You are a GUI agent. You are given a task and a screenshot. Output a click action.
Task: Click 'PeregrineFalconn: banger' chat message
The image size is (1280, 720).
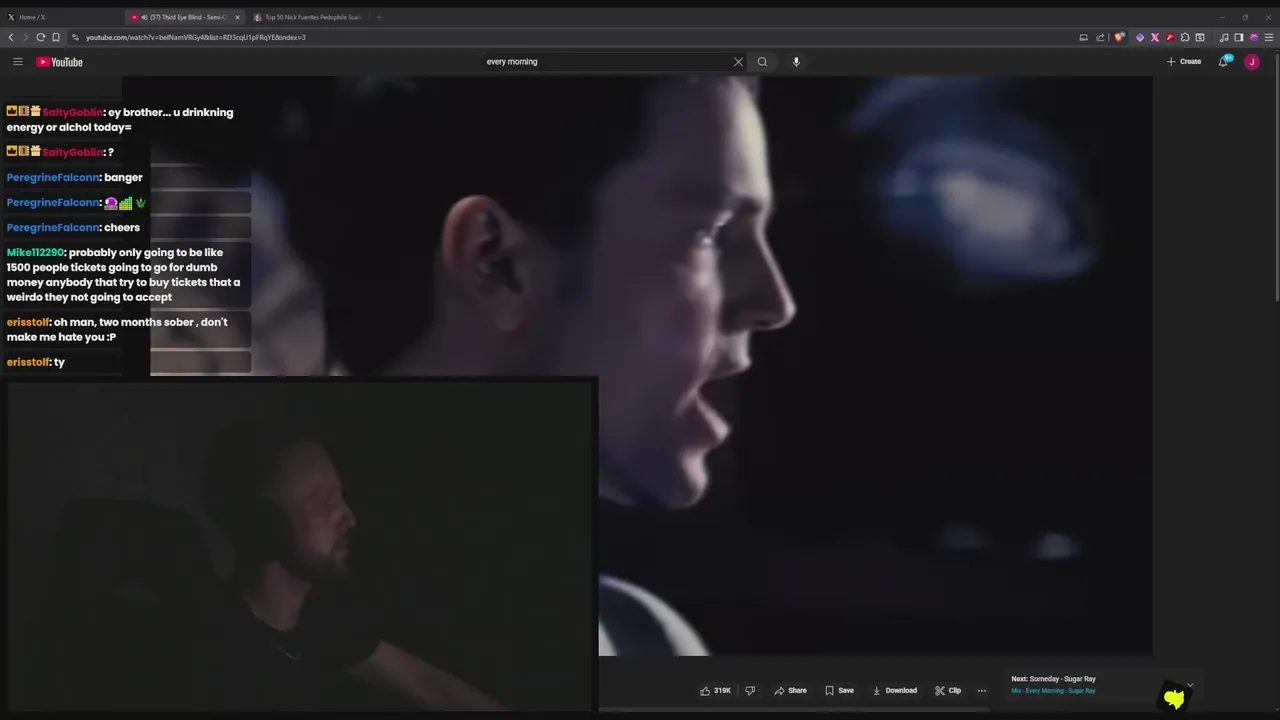coord(75,177)
